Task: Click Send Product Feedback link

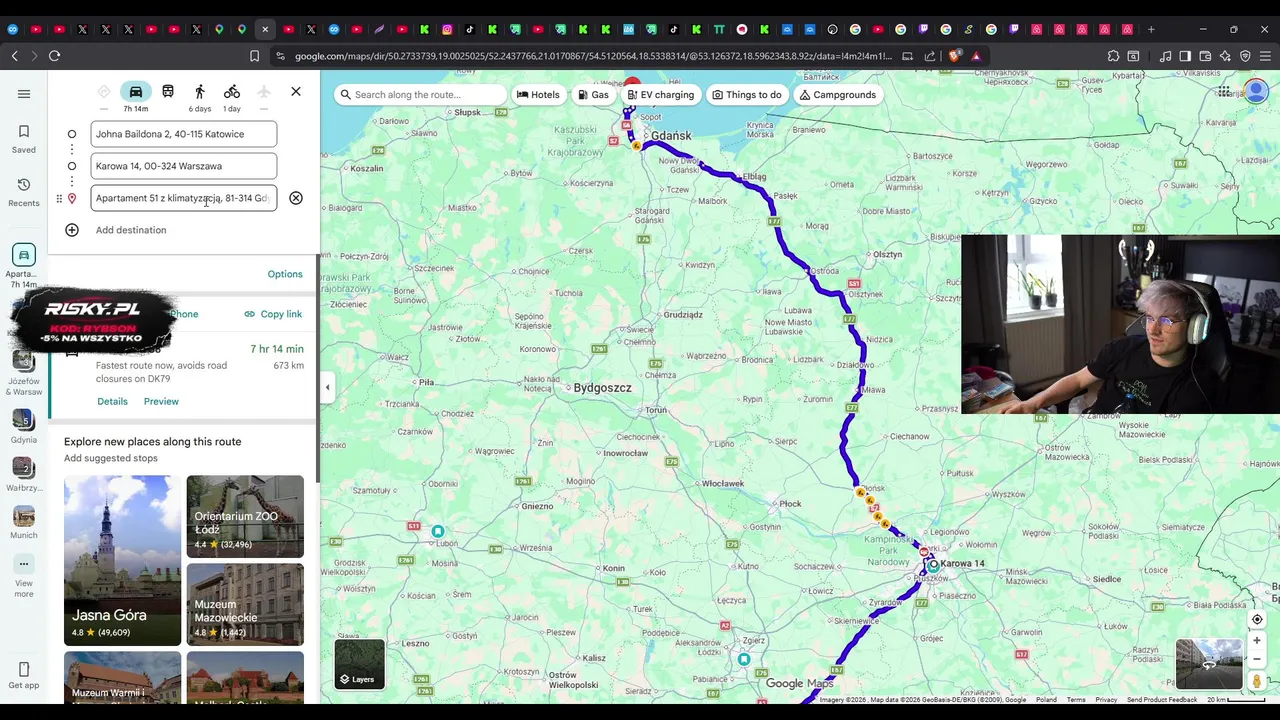Action: 1162,700
